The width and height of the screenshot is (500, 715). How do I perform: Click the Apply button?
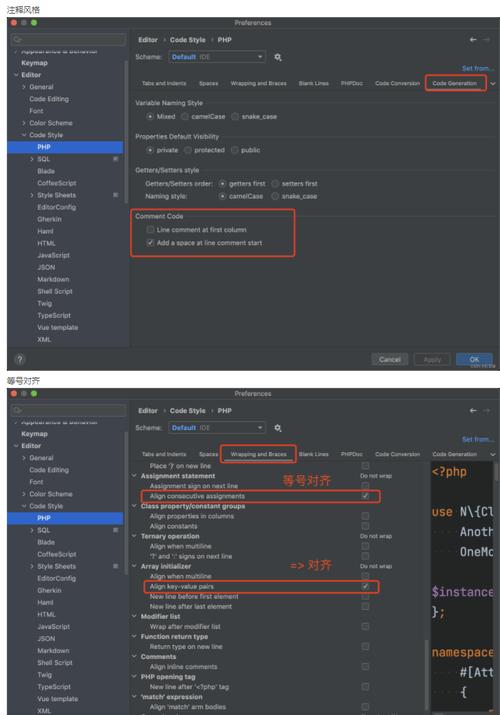pos(432,360)
